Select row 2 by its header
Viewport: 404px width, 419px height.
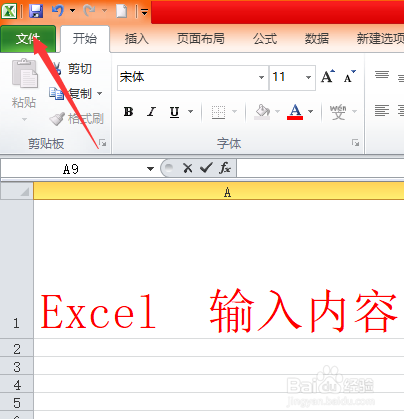point(16,348)
